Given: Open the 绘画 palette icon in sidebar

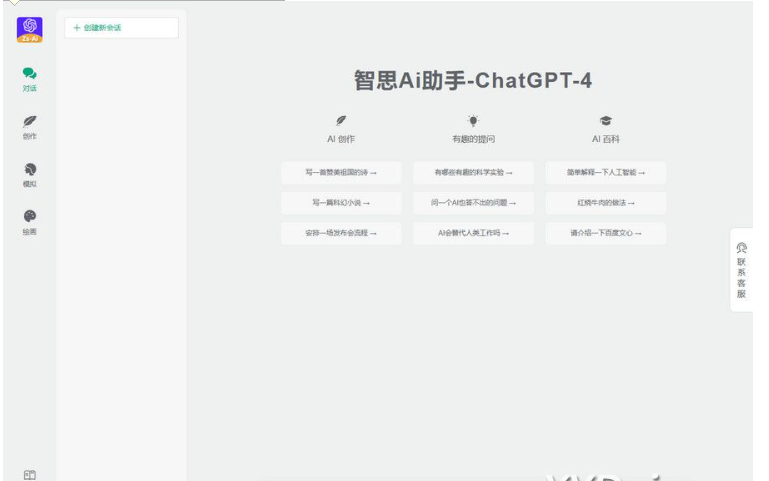Looking at the screenshot, I should [x=29, y=221].
